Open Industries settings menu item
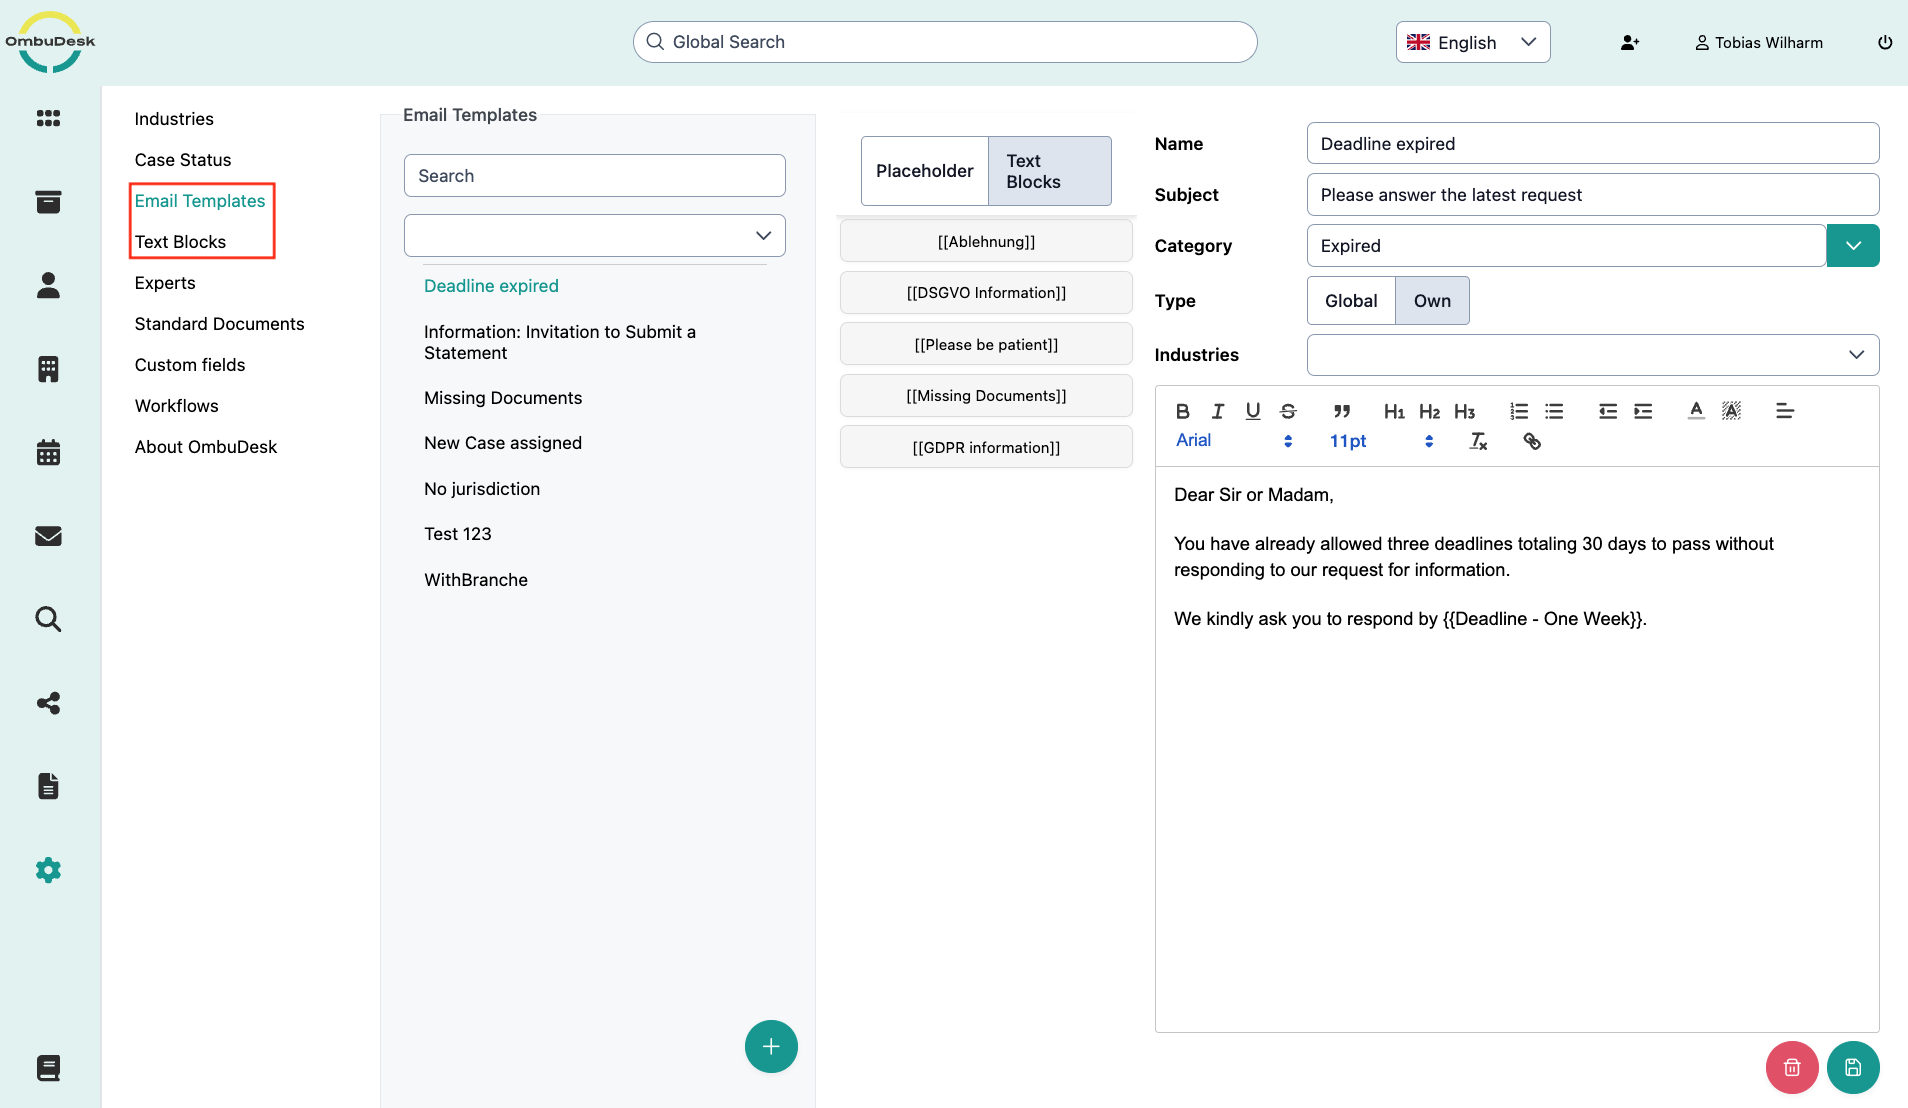The height and width of the screenshot is (1108, 1908). [x=174, y=119]
